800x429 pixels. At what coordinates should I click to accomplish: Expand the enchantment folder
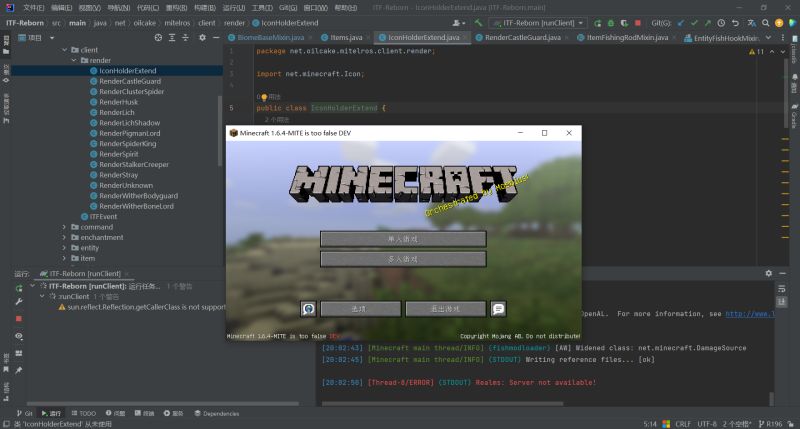[64, 237]
